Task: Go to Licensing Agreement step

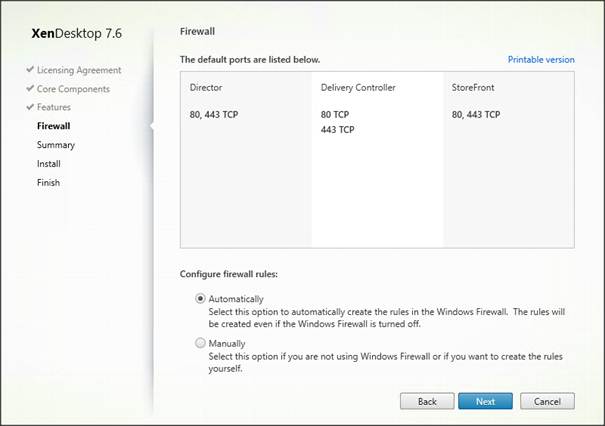Action: tap(79, 70)
